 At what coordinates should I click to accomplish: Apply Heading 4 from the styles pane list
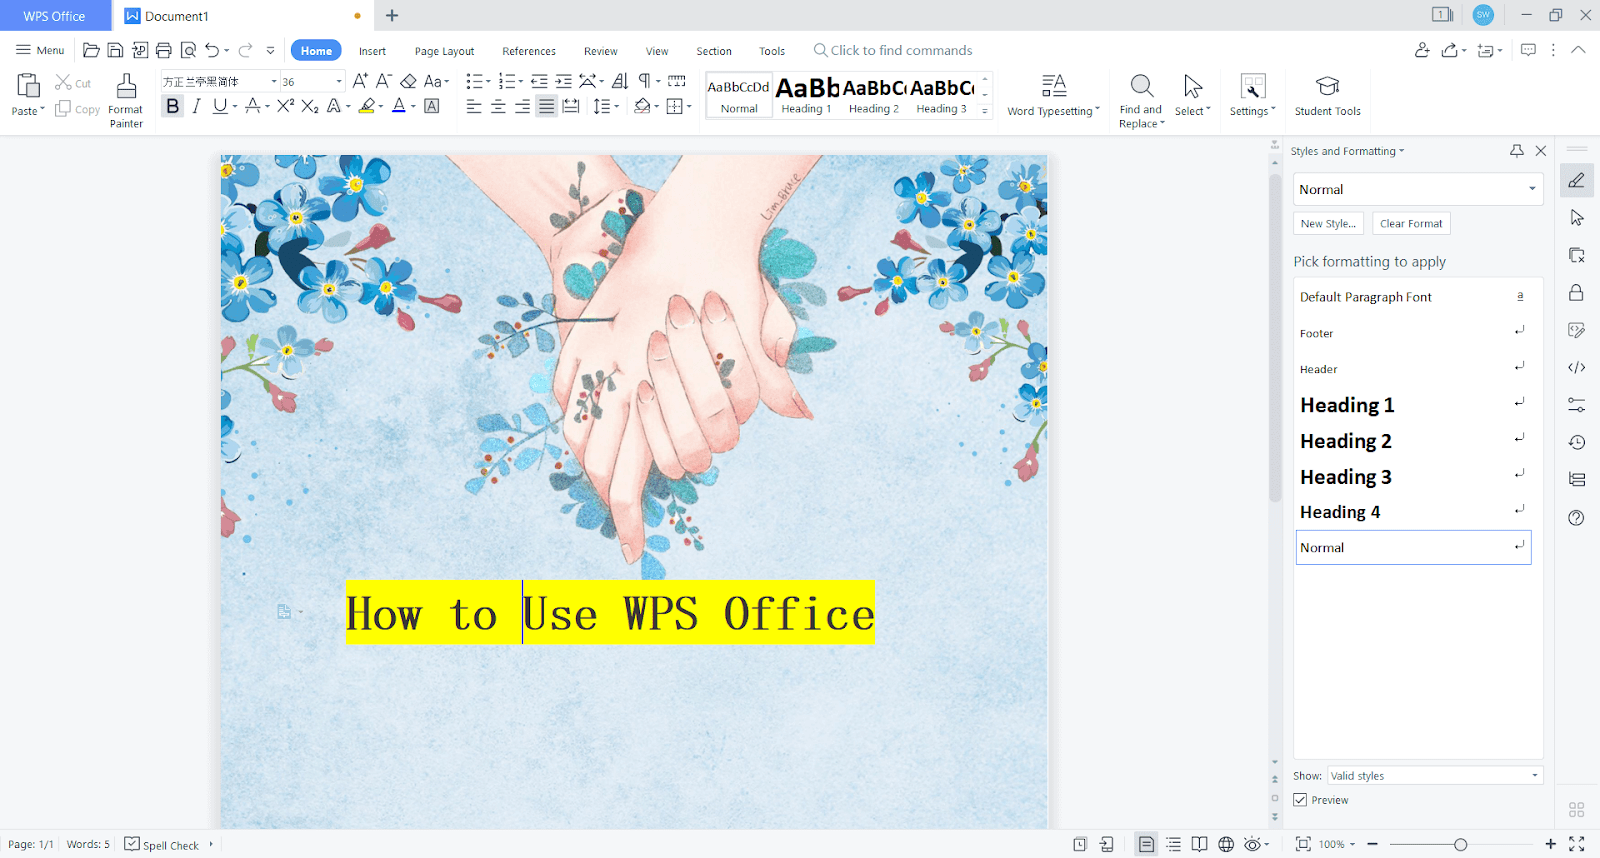click(1413, 512)
